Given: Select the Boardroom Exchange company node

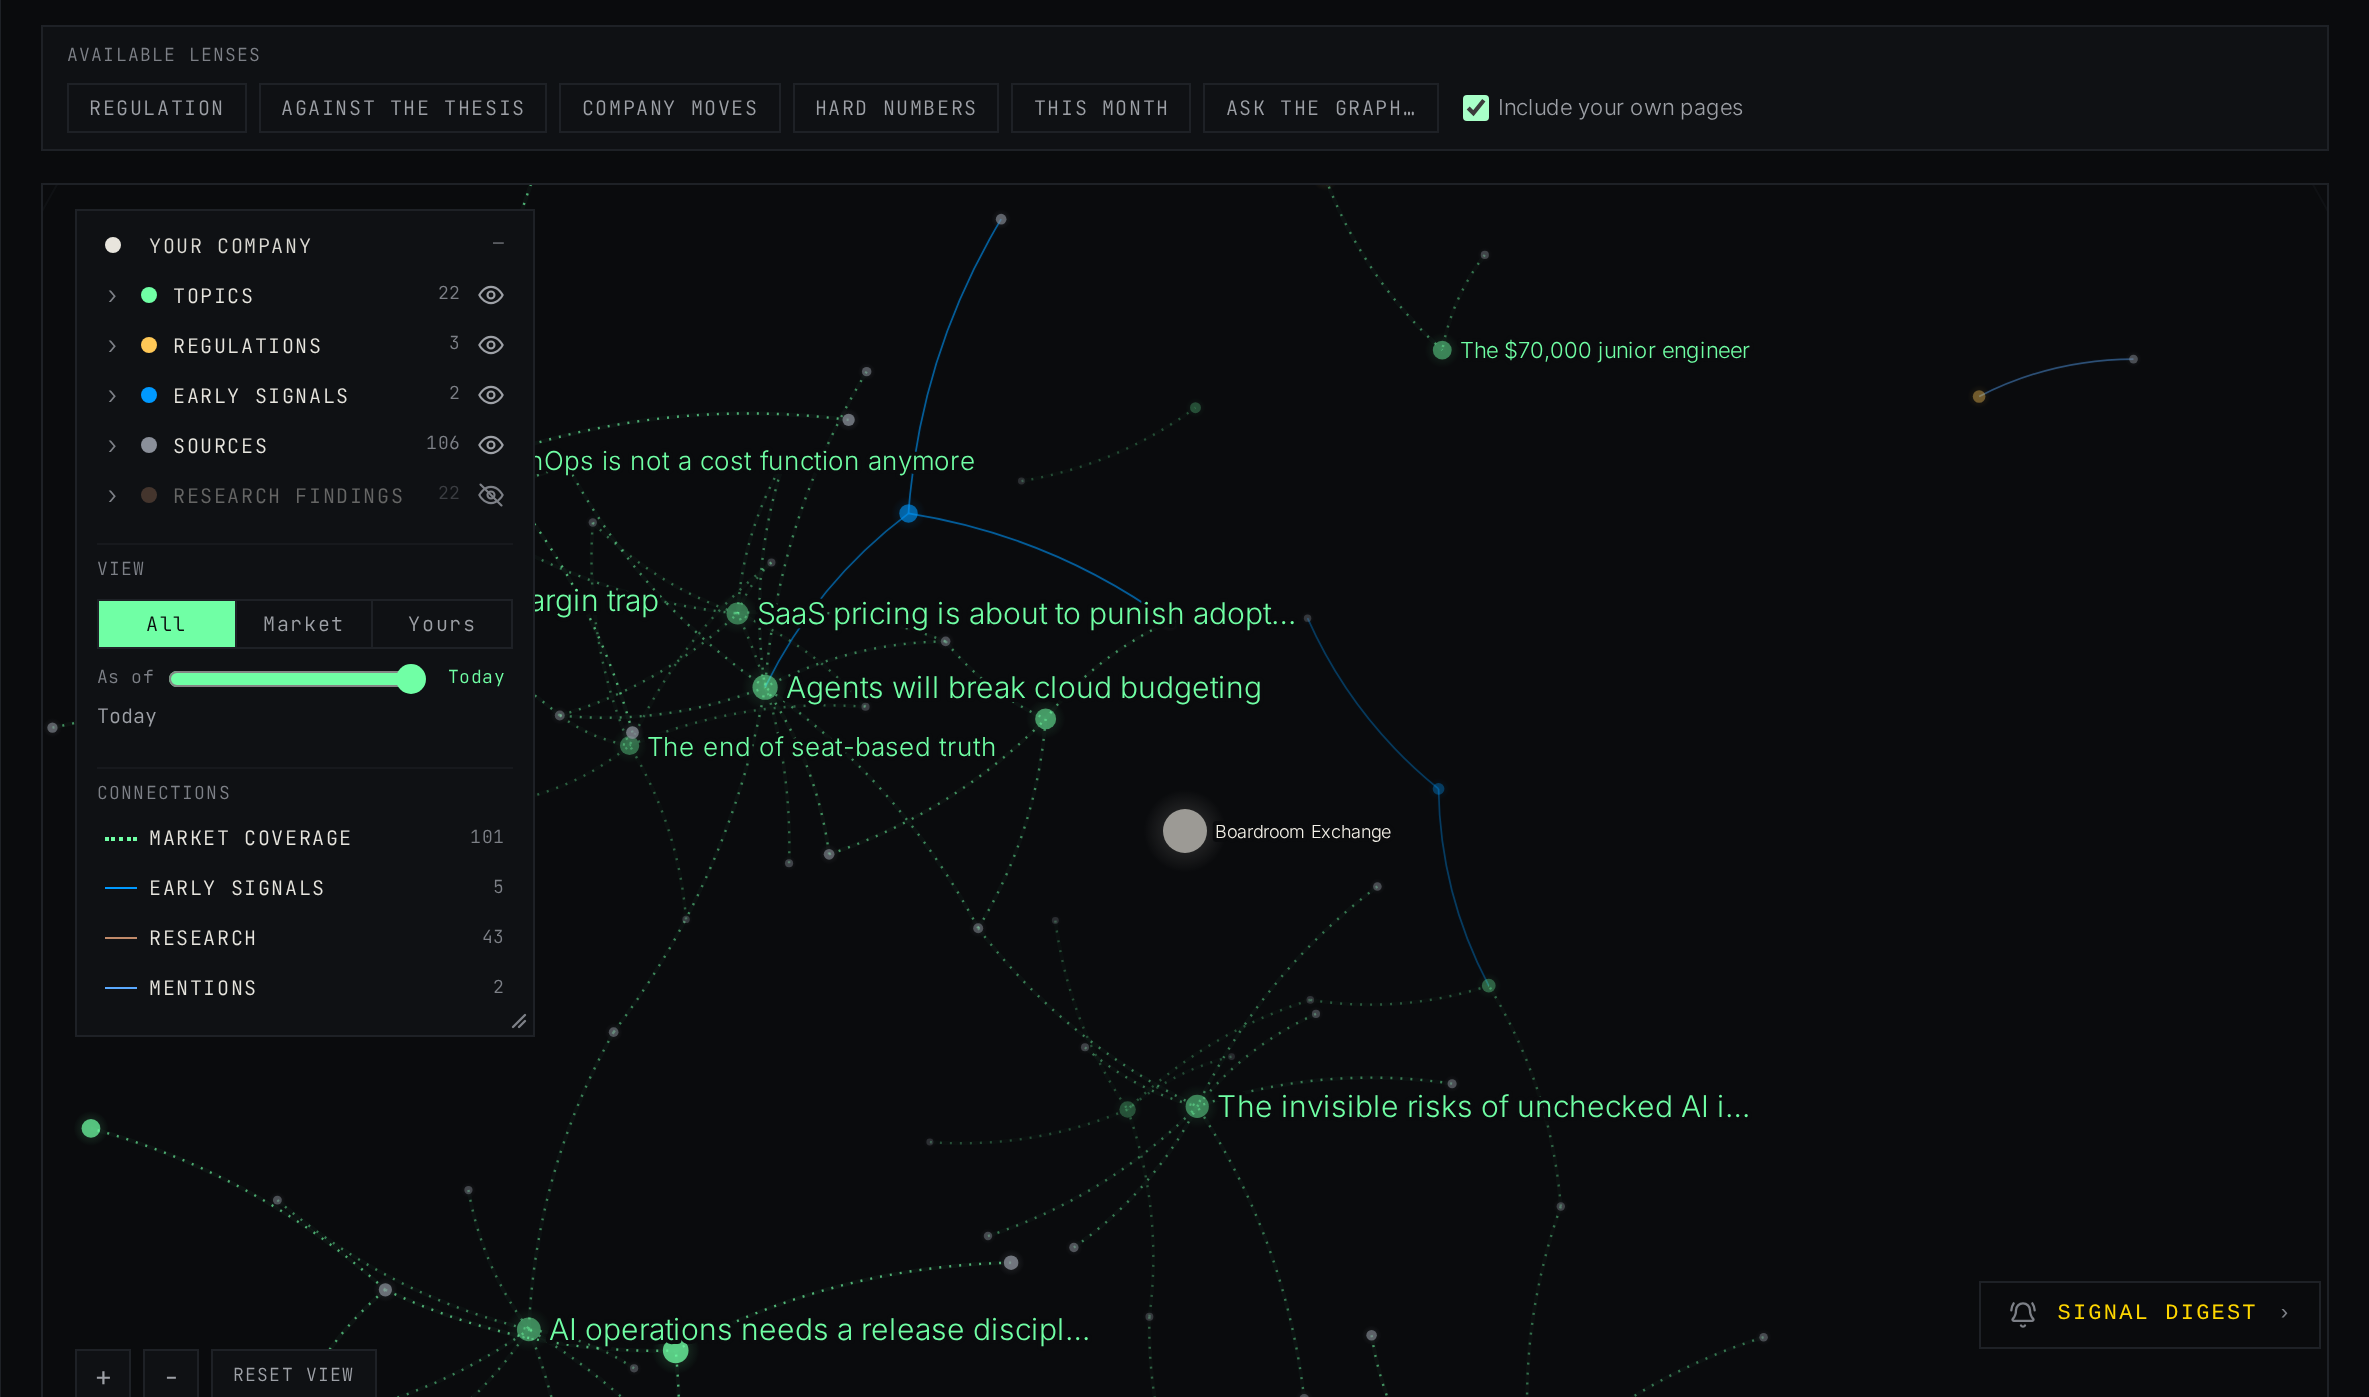Looking at the screenshot, I should pyautogui.click(x=1184, y=831).
